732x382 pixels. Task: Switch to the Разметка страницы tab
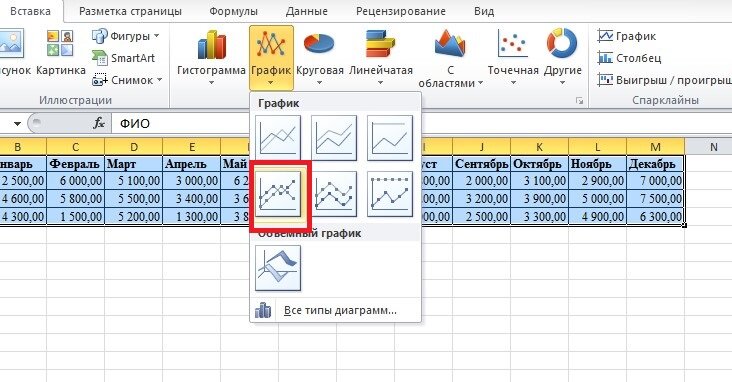[x=130, y=11]
